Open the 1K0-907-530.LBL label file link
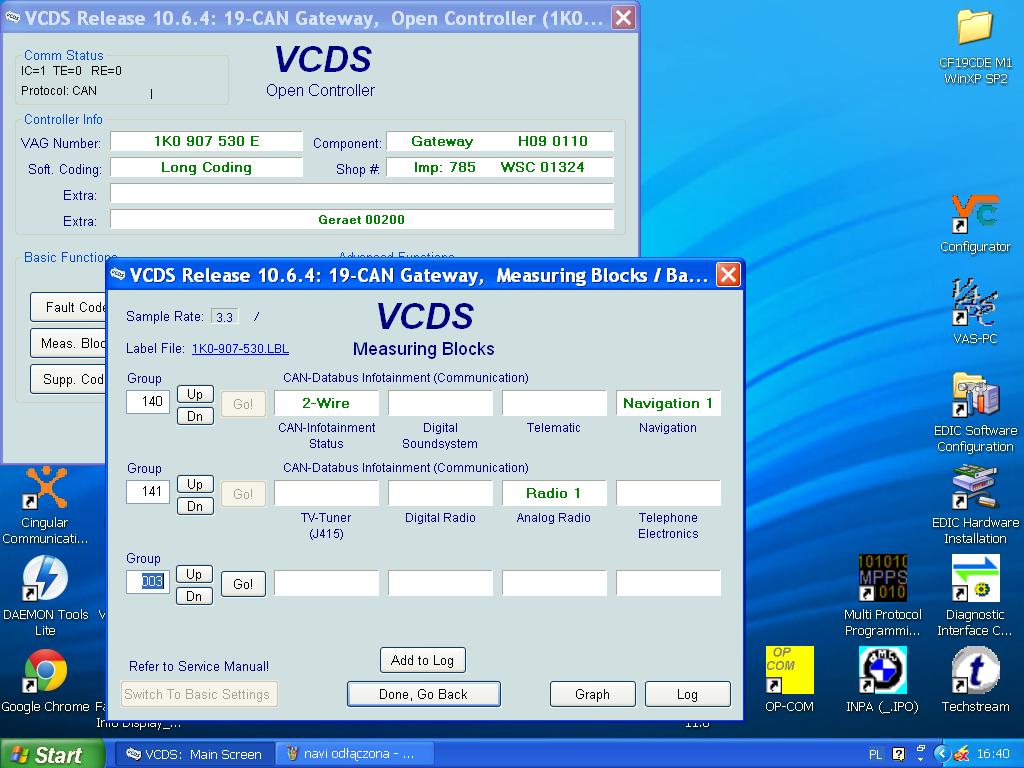This screenshot has height=768, width=1024. [x=240, y=349]
